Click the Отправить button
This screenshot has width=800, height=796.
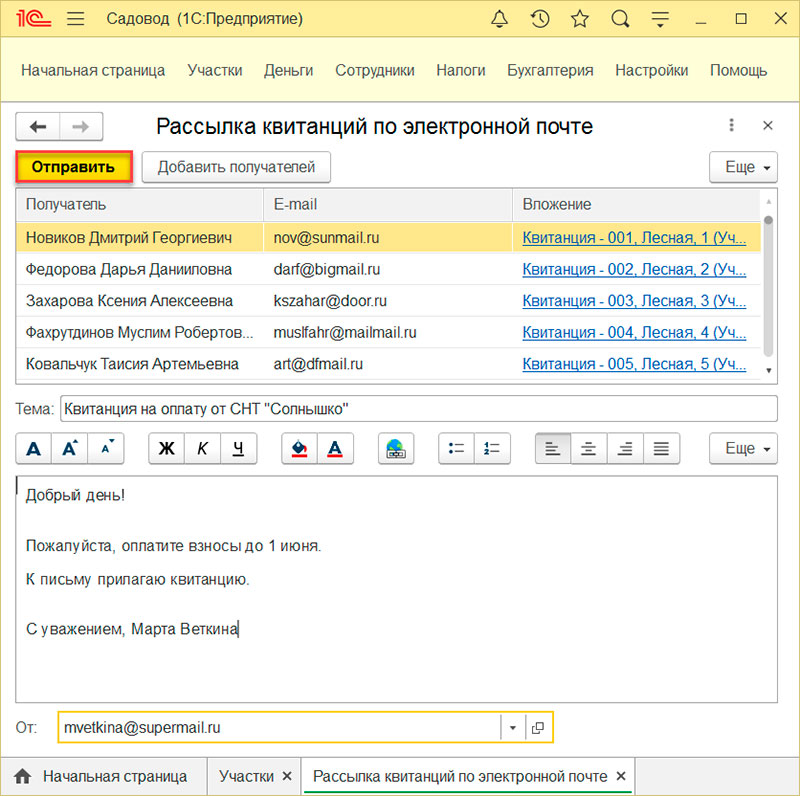pos(73,167)
